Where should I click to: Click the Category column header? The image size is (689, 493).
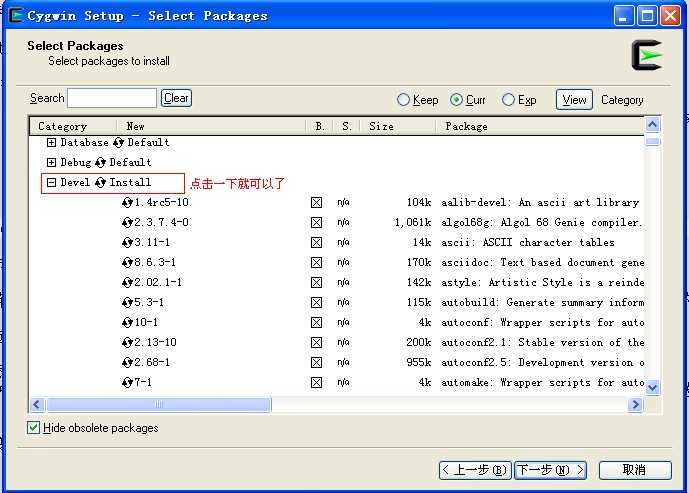(x=73, y=127)
